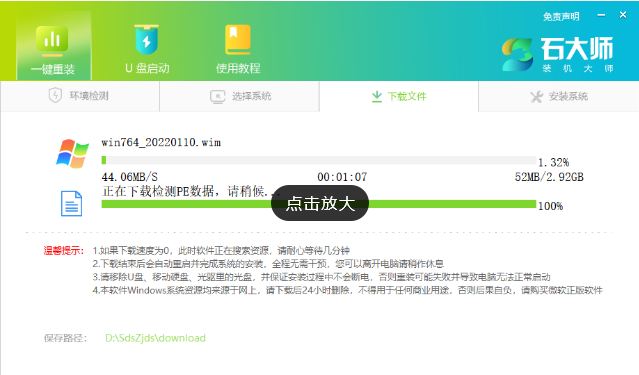Image resolution: width=639 pixels, height=375 pixels.
Task: Click the win764_20220110.wim file name
Action: (161, 142)
